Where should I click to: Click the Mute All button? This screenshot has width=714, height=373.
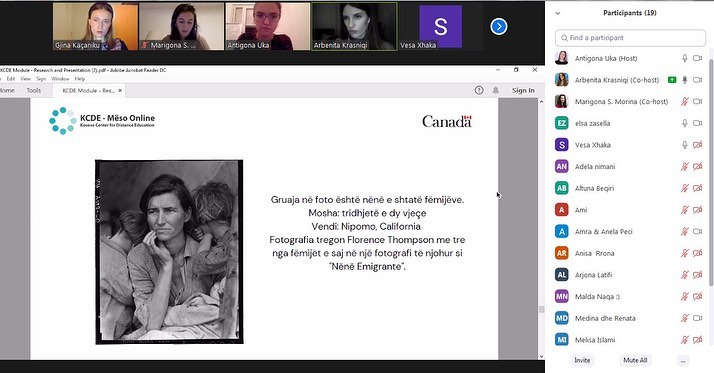tap(635, 360)
